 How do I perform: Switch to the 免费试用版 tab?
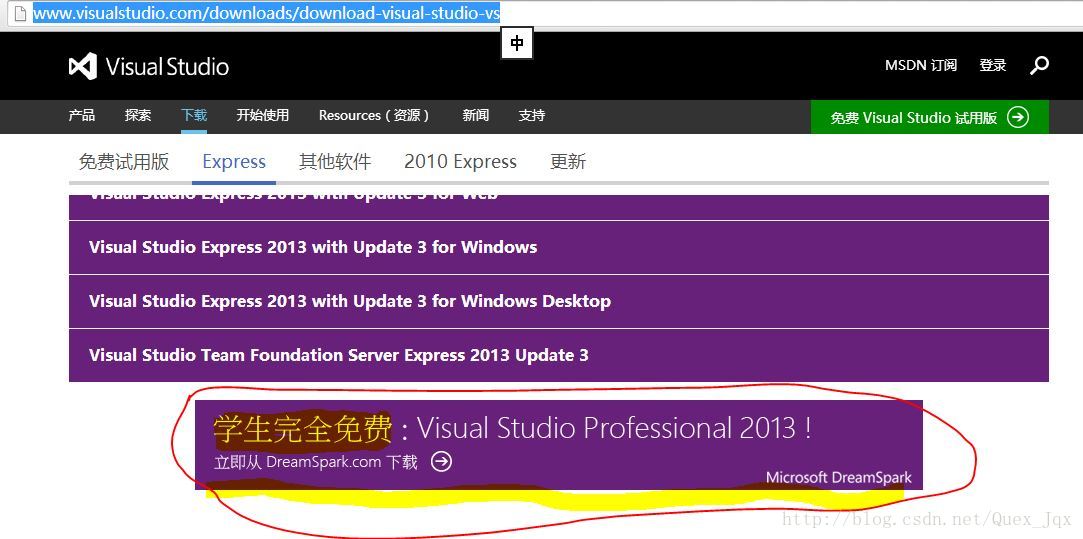124,162
